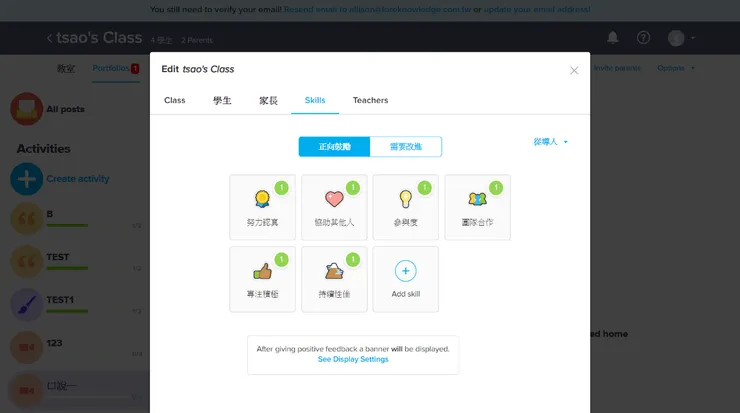Open the Portfolios tab
The width and height of the screenshot is (740, 413).
(x=110, y=68)
